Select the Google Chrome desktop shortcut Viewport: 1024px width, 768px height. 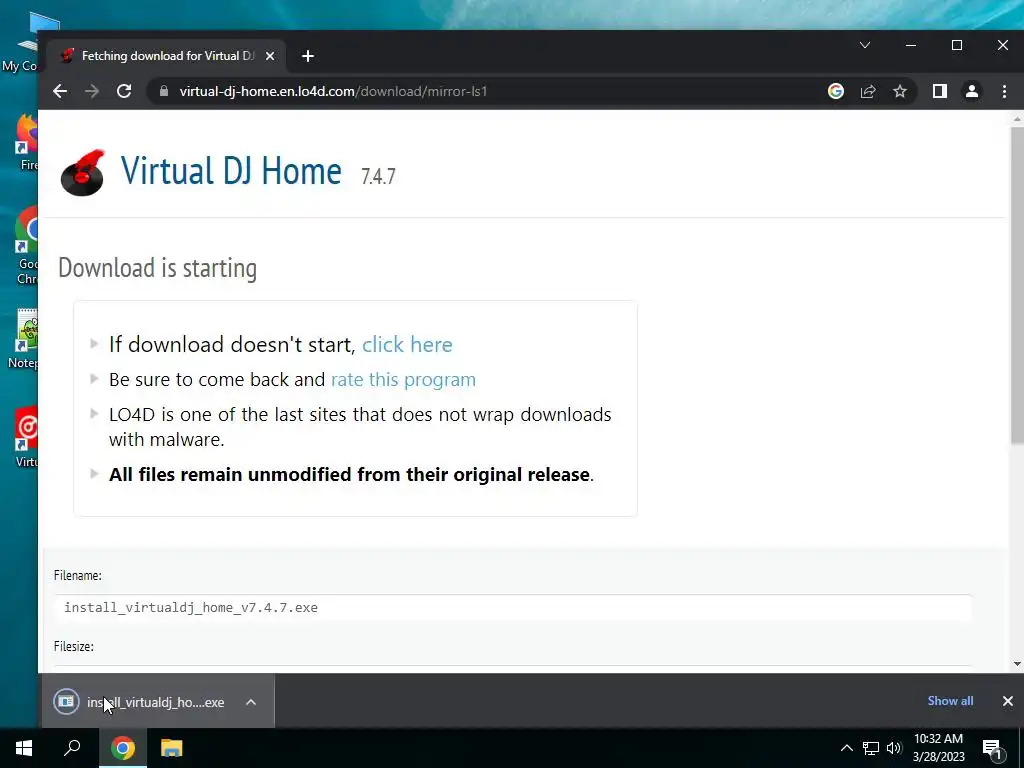pos(26,246)
